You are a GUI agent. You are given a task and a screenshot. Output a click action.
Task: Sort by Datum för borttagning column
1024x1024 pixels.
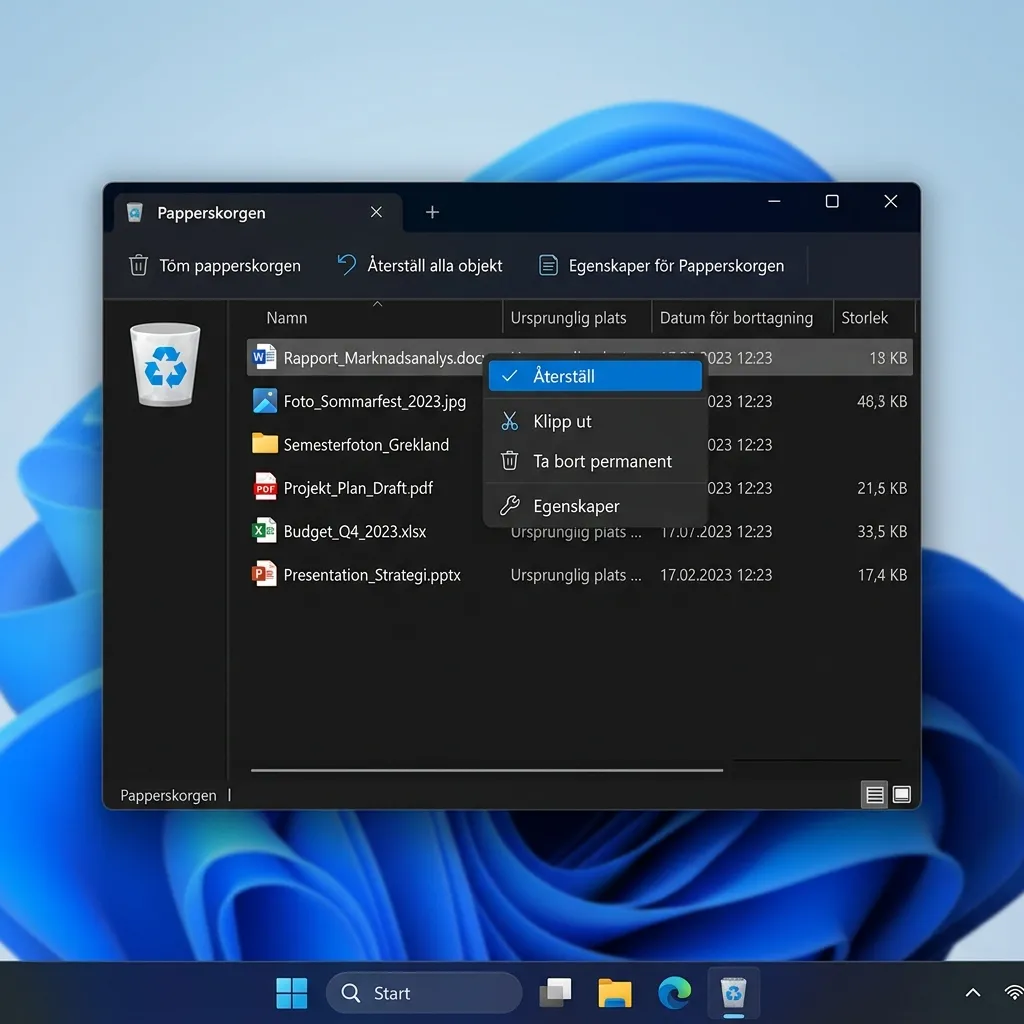tap(743, 317)
